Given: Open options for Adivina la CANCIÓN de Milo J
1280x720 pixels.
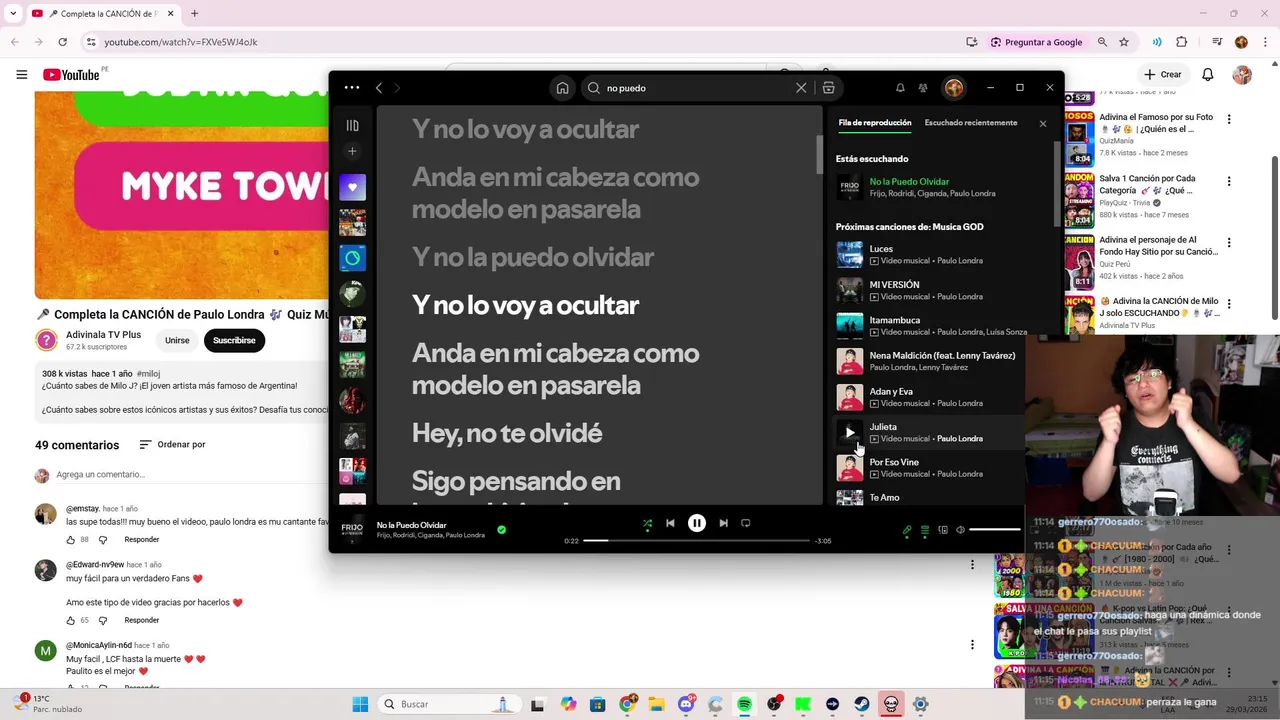Looking at the screenshot, I should [x=1229, y=304].
